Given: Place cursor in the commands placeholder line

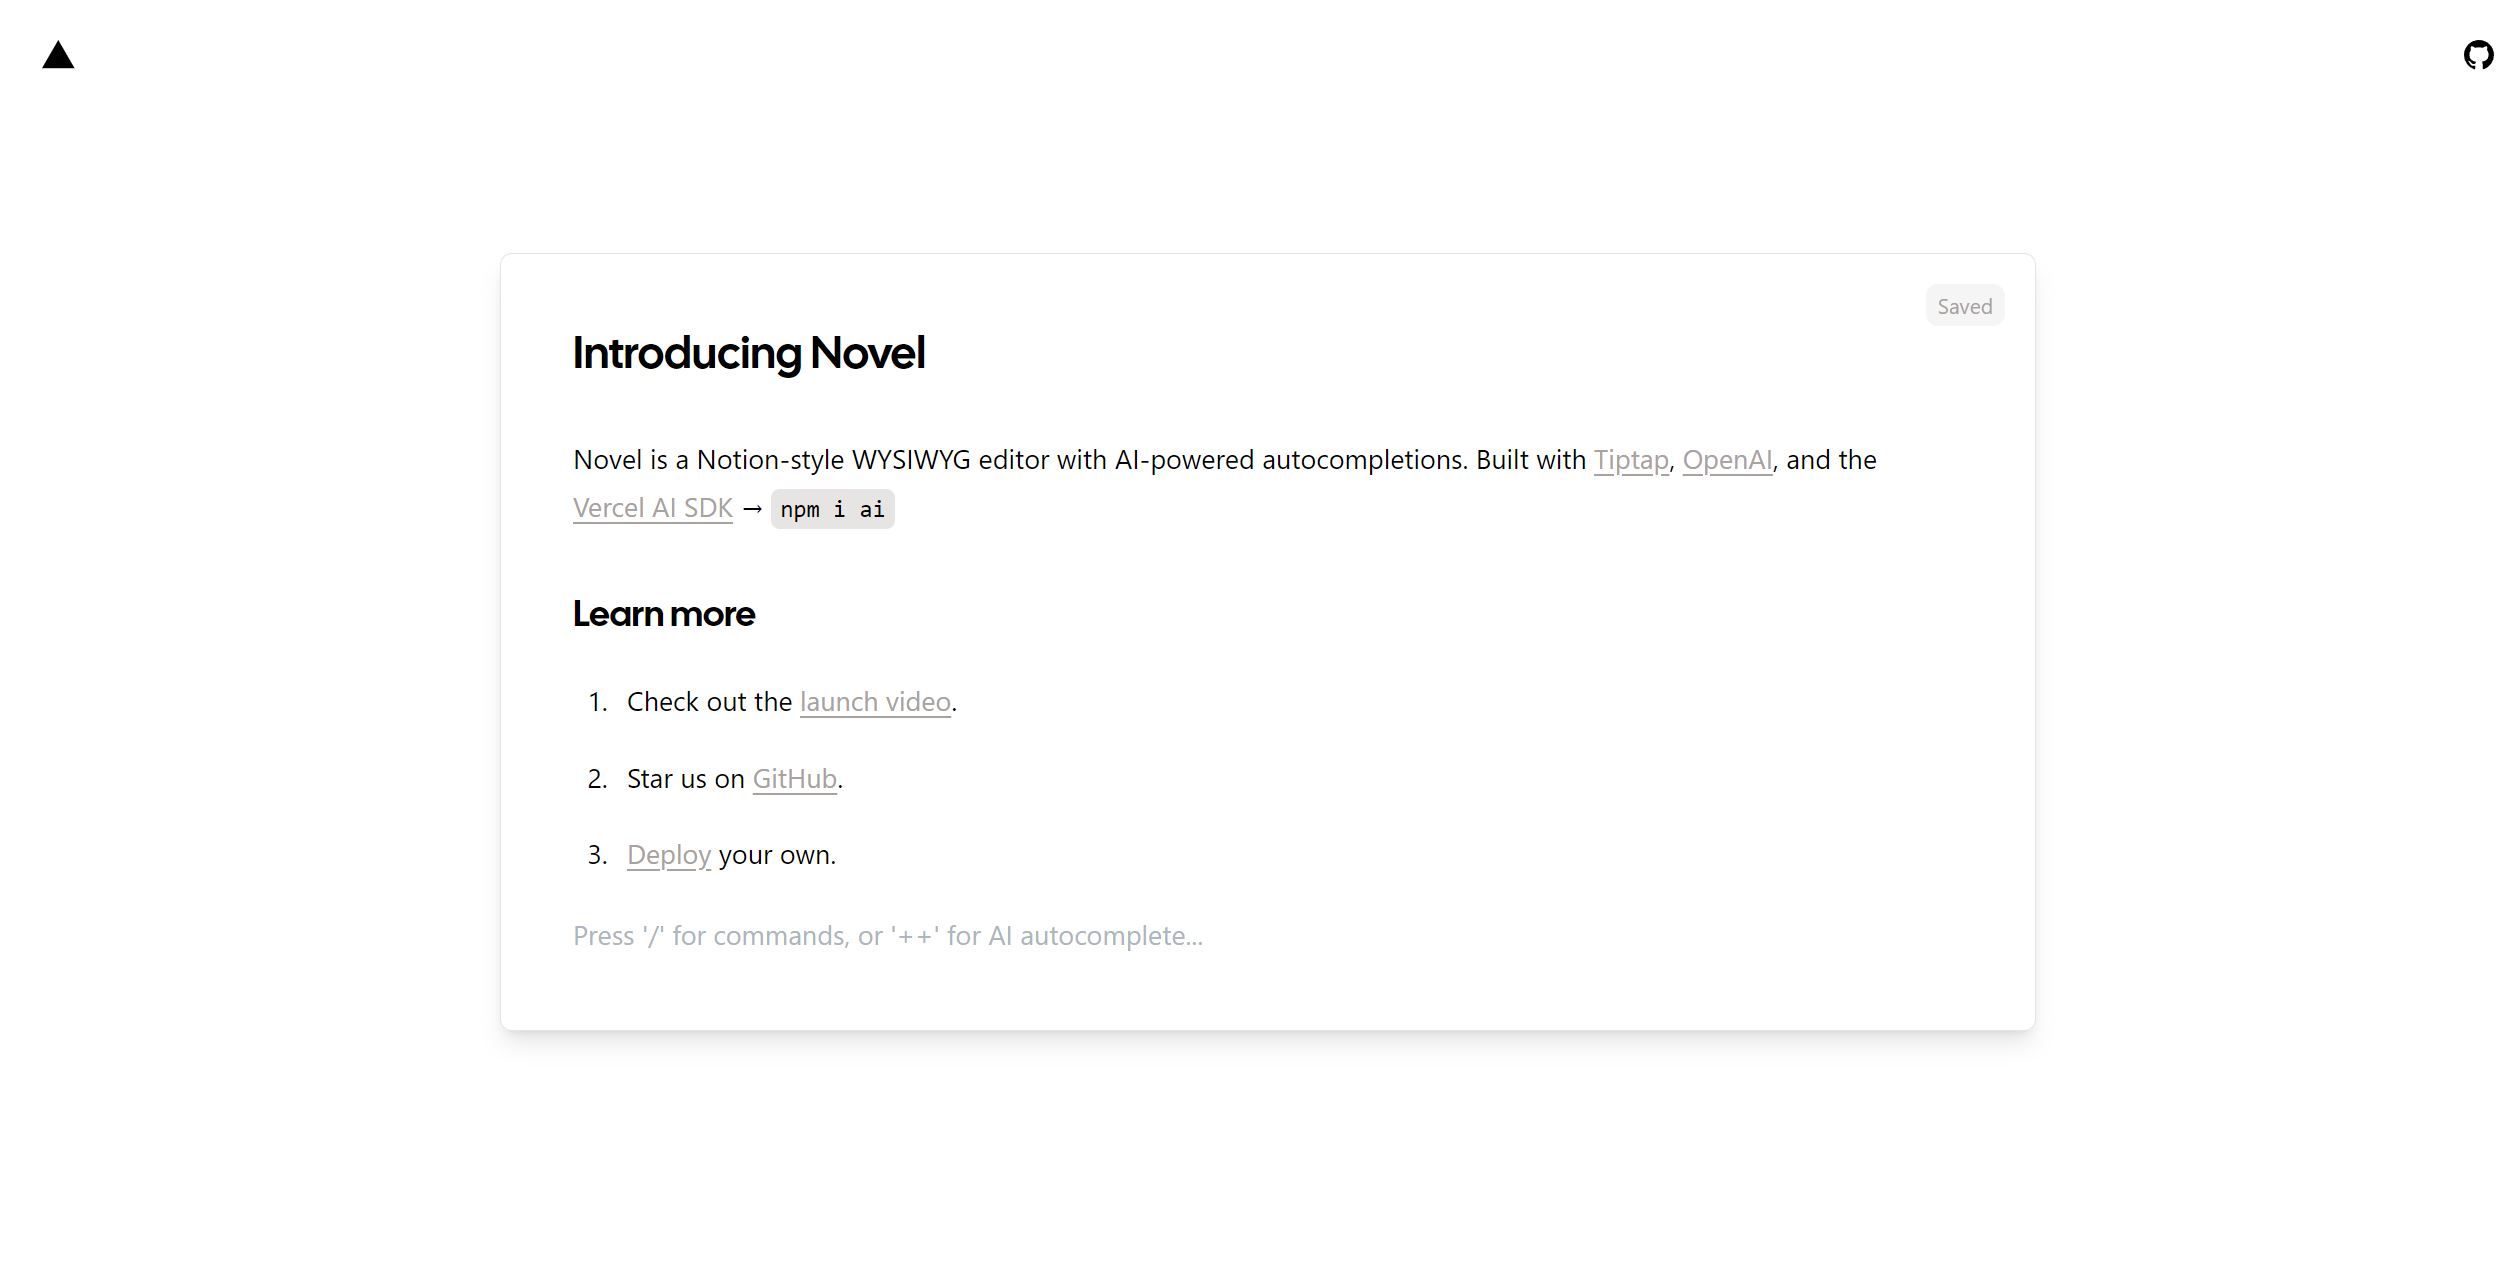Looking at the screenshot, I should point(887,936).
